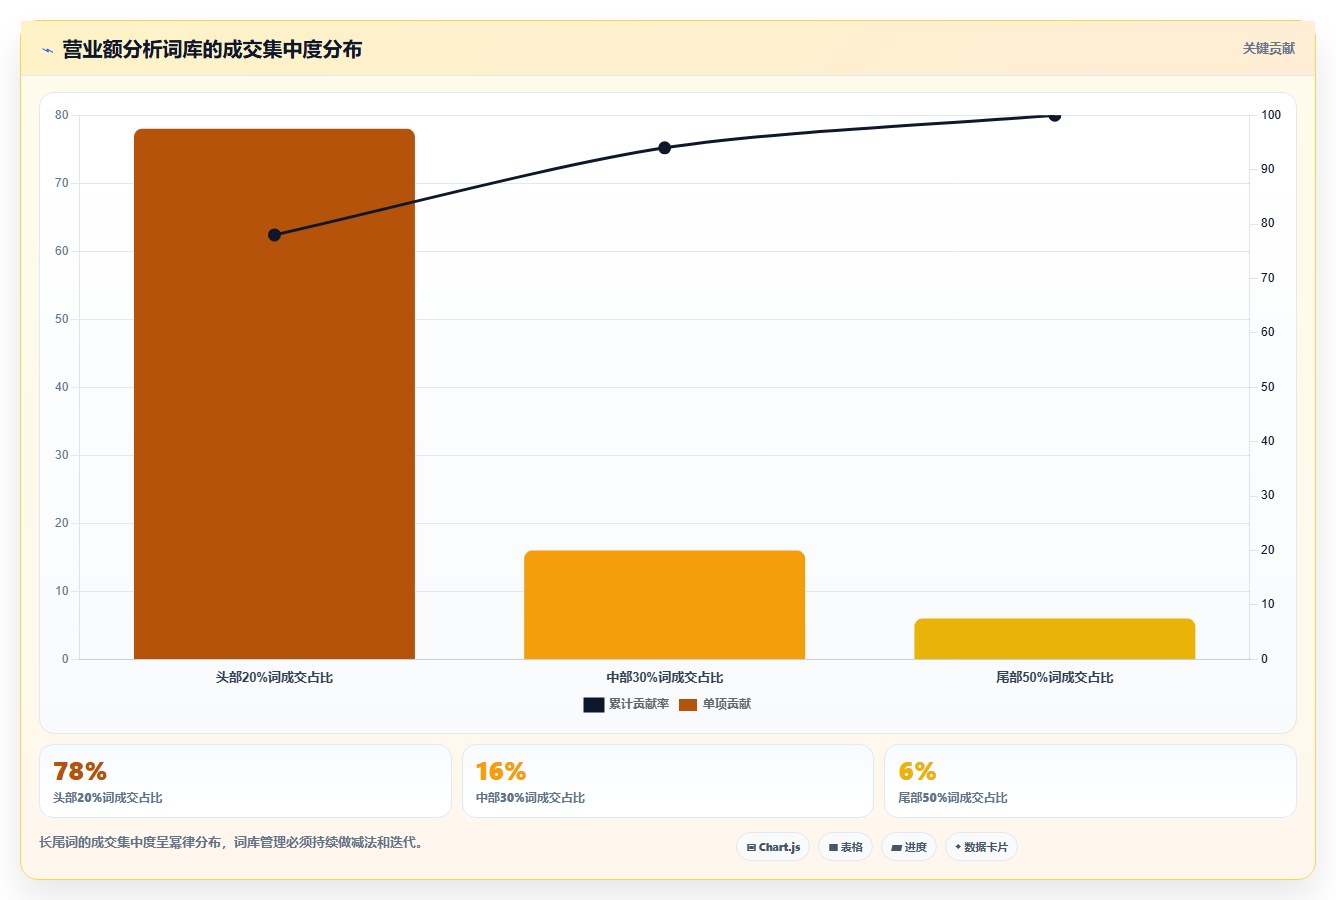This screenshot has width=1336, height=900.
Task: Click the line point at 100 on right
Action: [x=1054, y=115]
